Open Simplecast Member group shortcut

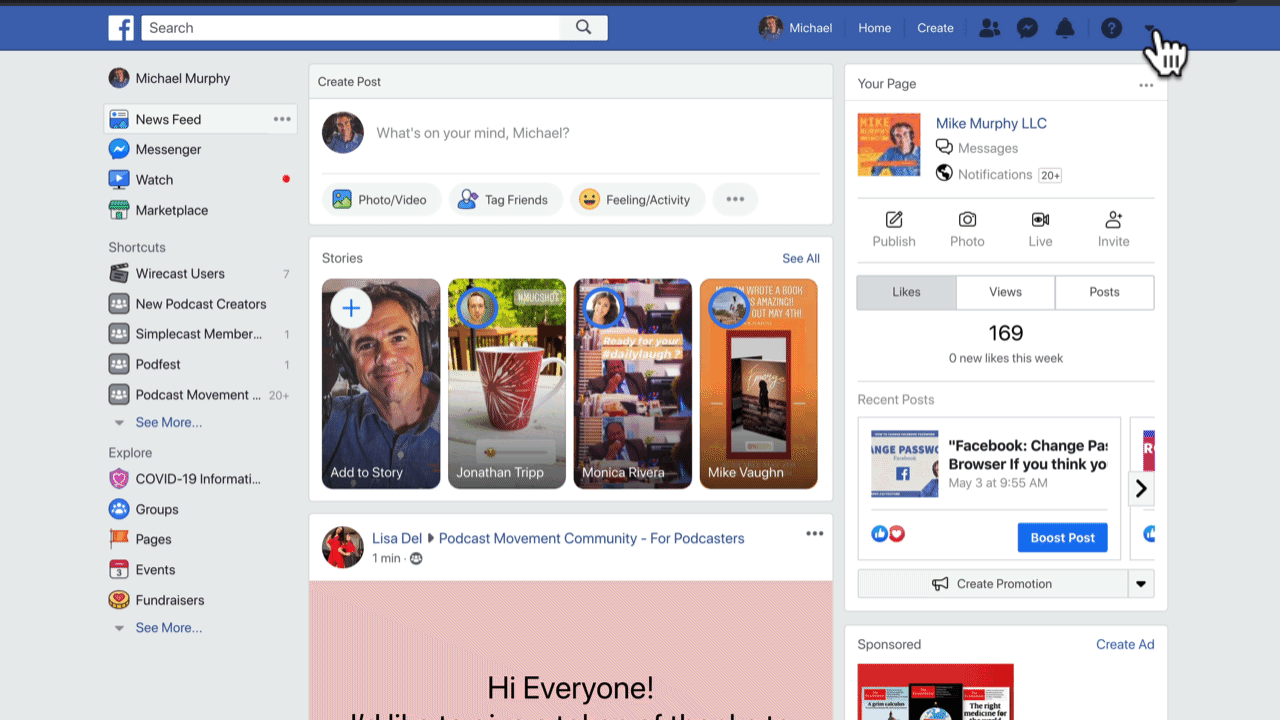pos(200,334)
